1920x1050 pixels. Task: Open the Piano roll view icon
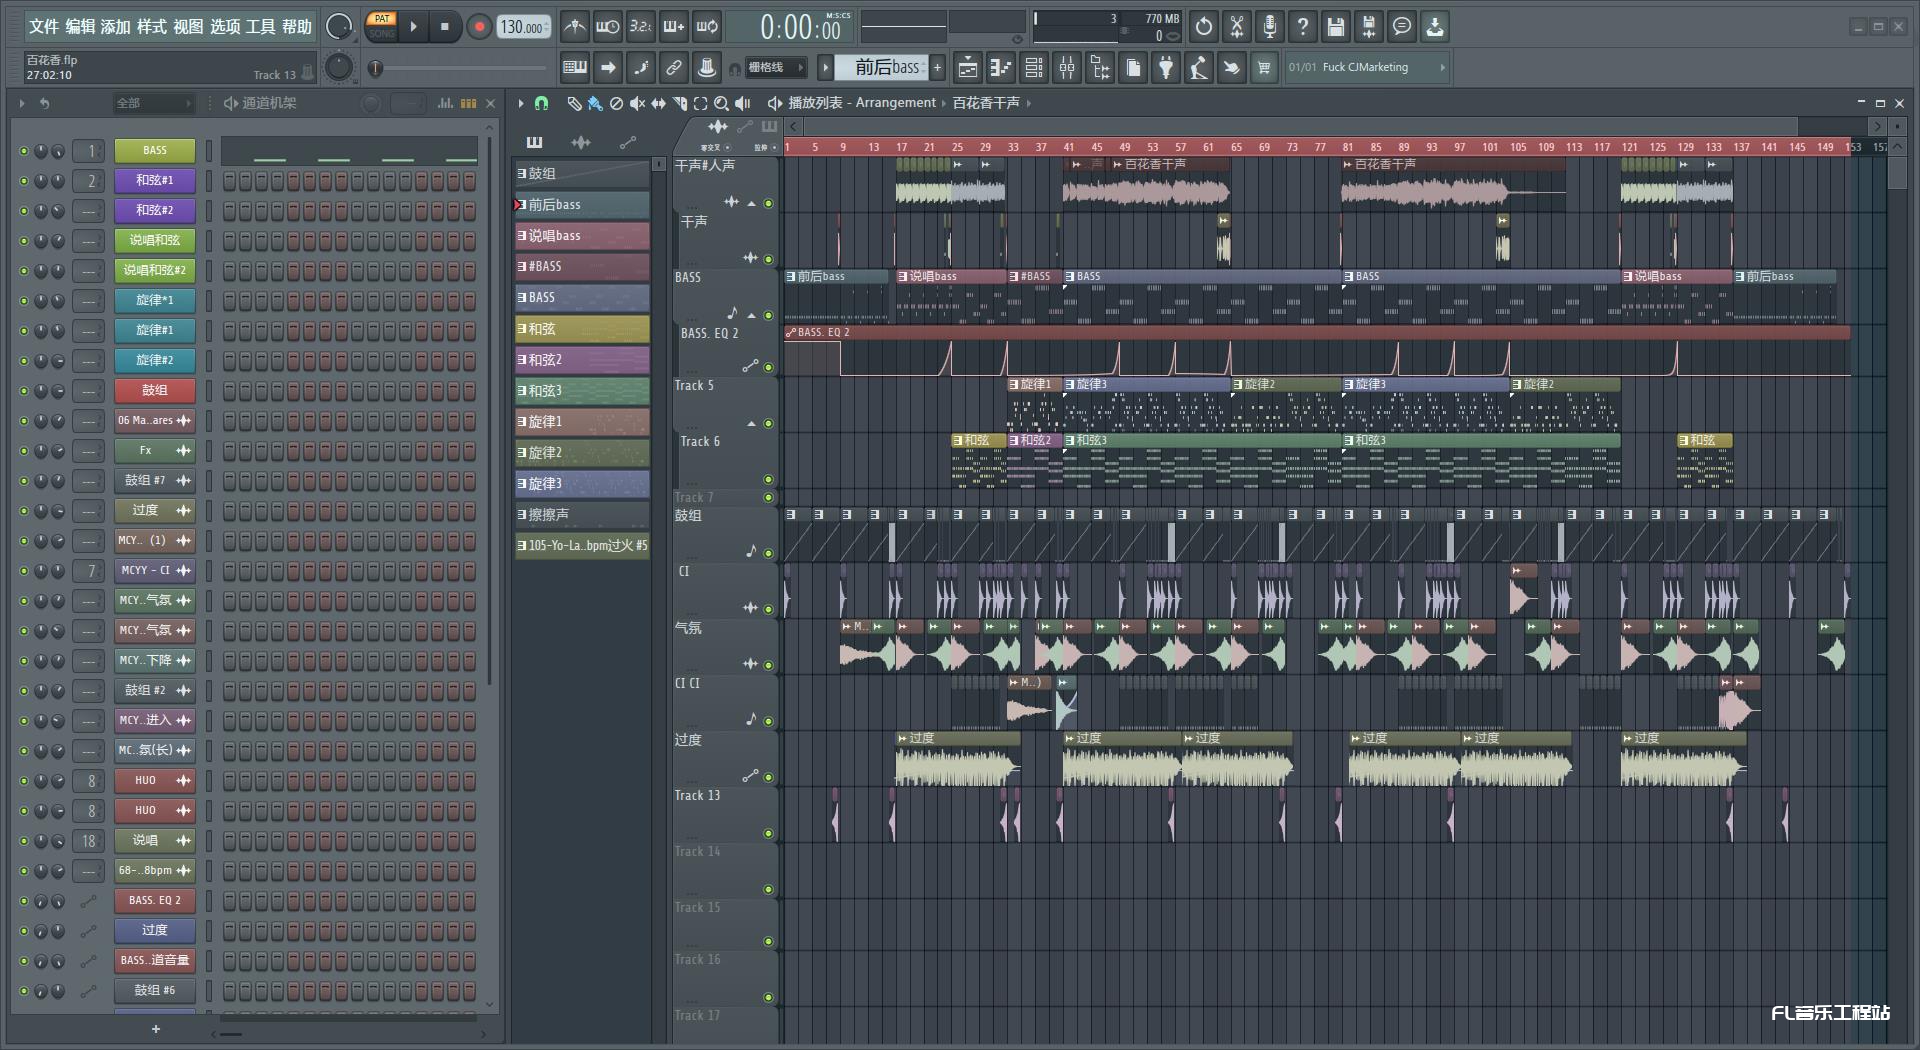[x=1001, y=68]
